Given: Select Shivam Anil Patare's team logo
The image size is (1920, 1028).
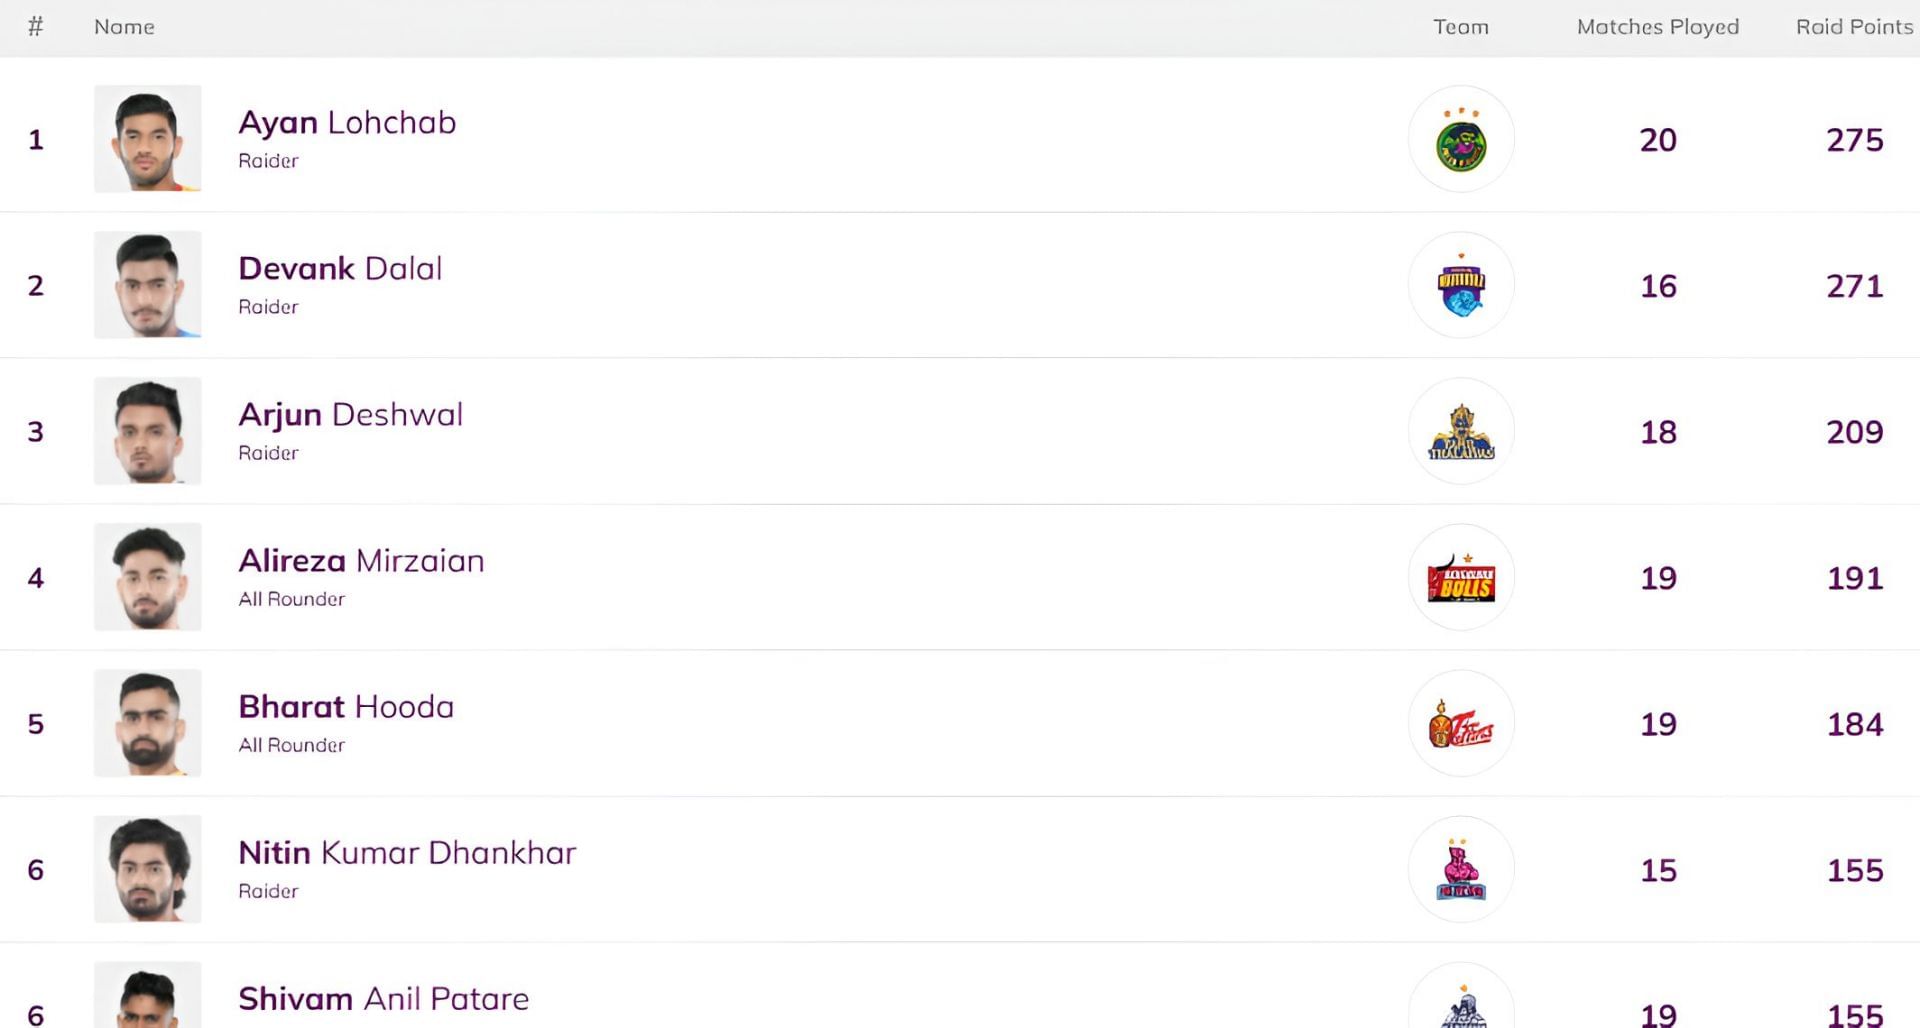Looking at the screenshot, I should [x=1461, y=996].
